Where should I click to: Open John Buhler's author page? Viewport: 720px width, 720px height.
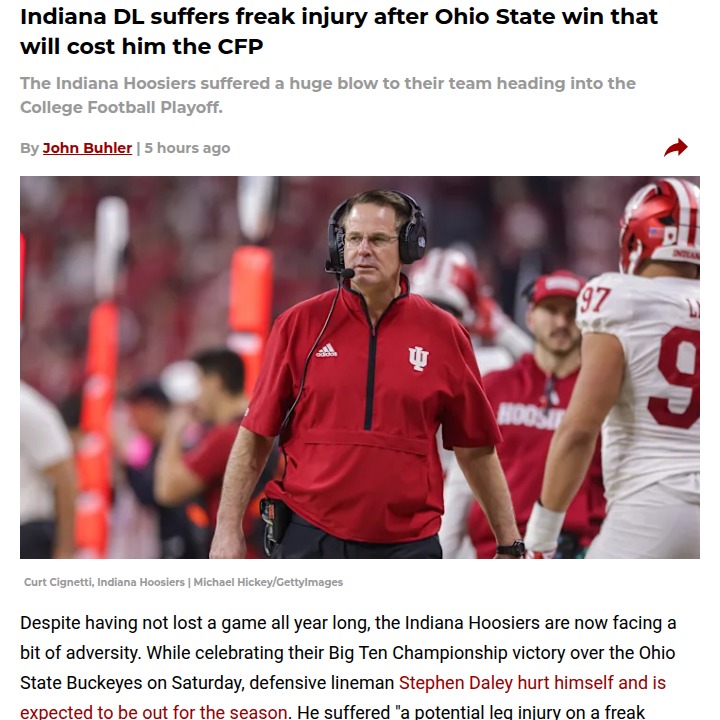point(87,148)
